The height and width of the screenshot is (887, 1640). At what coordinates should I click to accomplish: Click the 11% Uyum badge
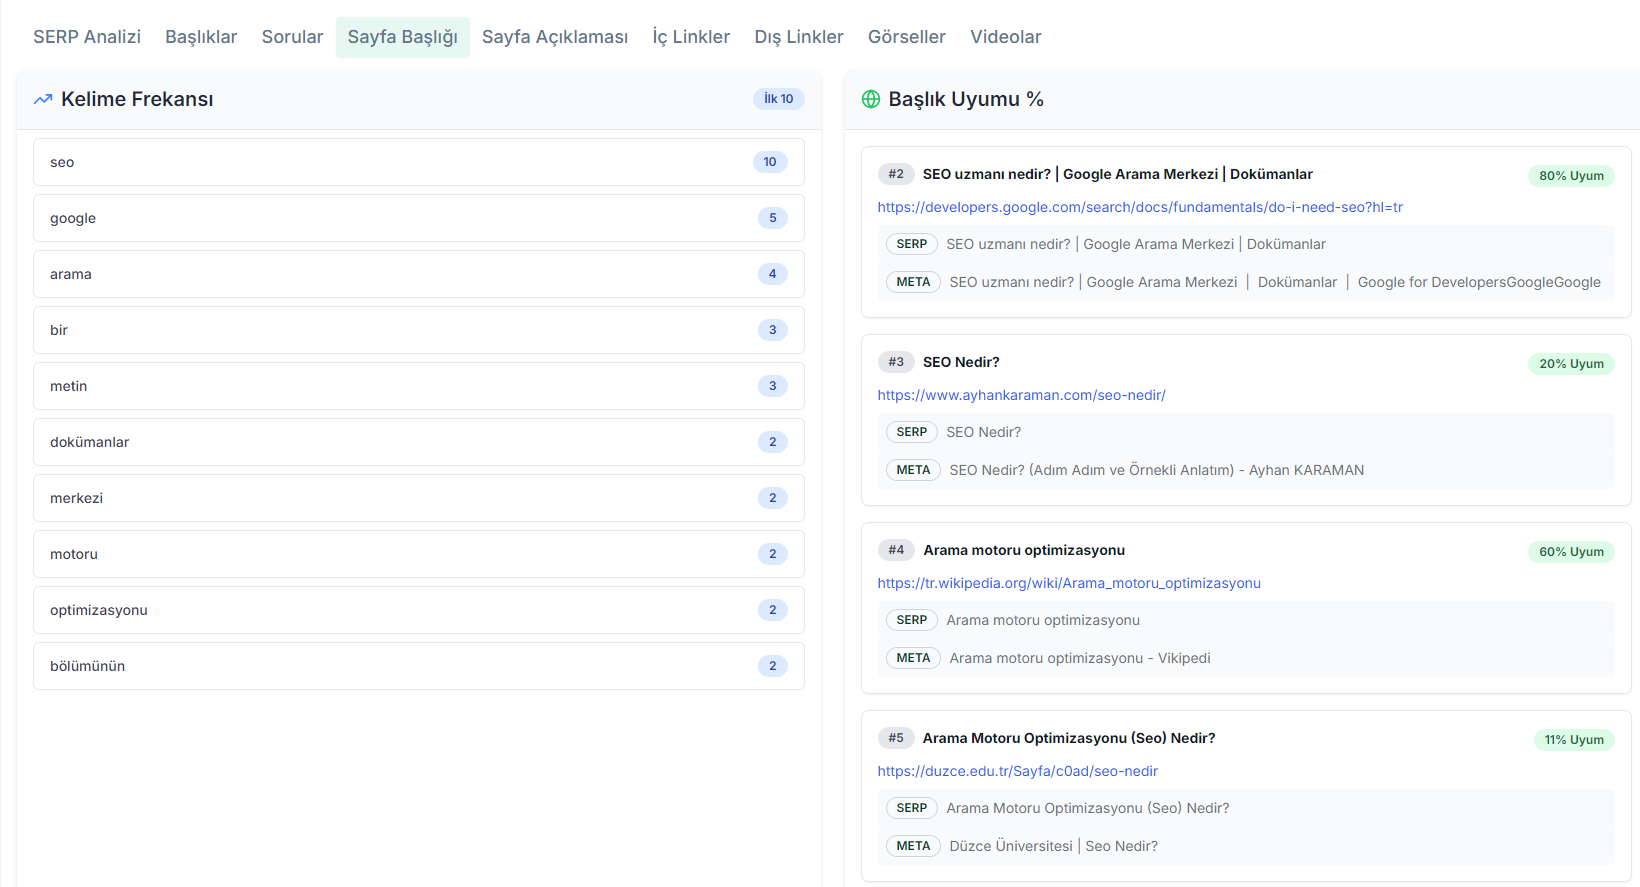(1574, 740)
